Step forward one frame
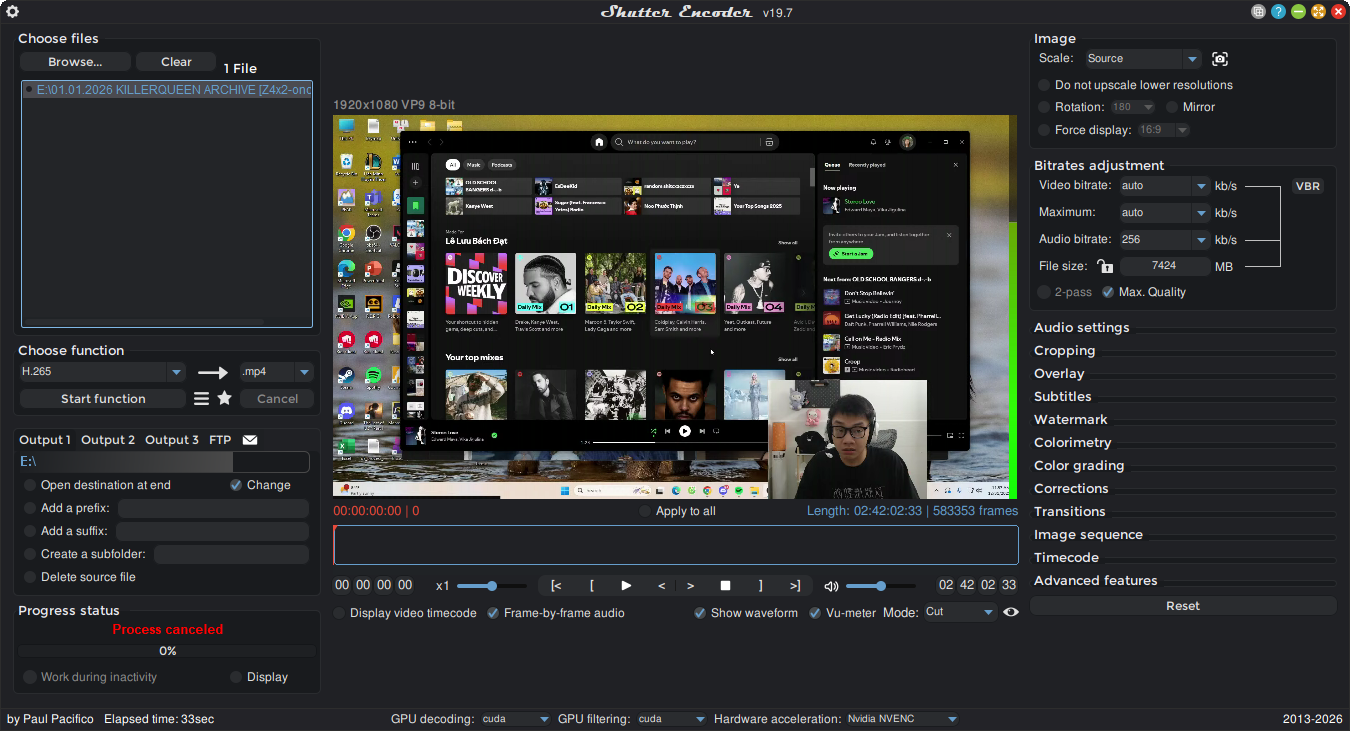This screenshot has width=1350, height=731. pos(691,585)
